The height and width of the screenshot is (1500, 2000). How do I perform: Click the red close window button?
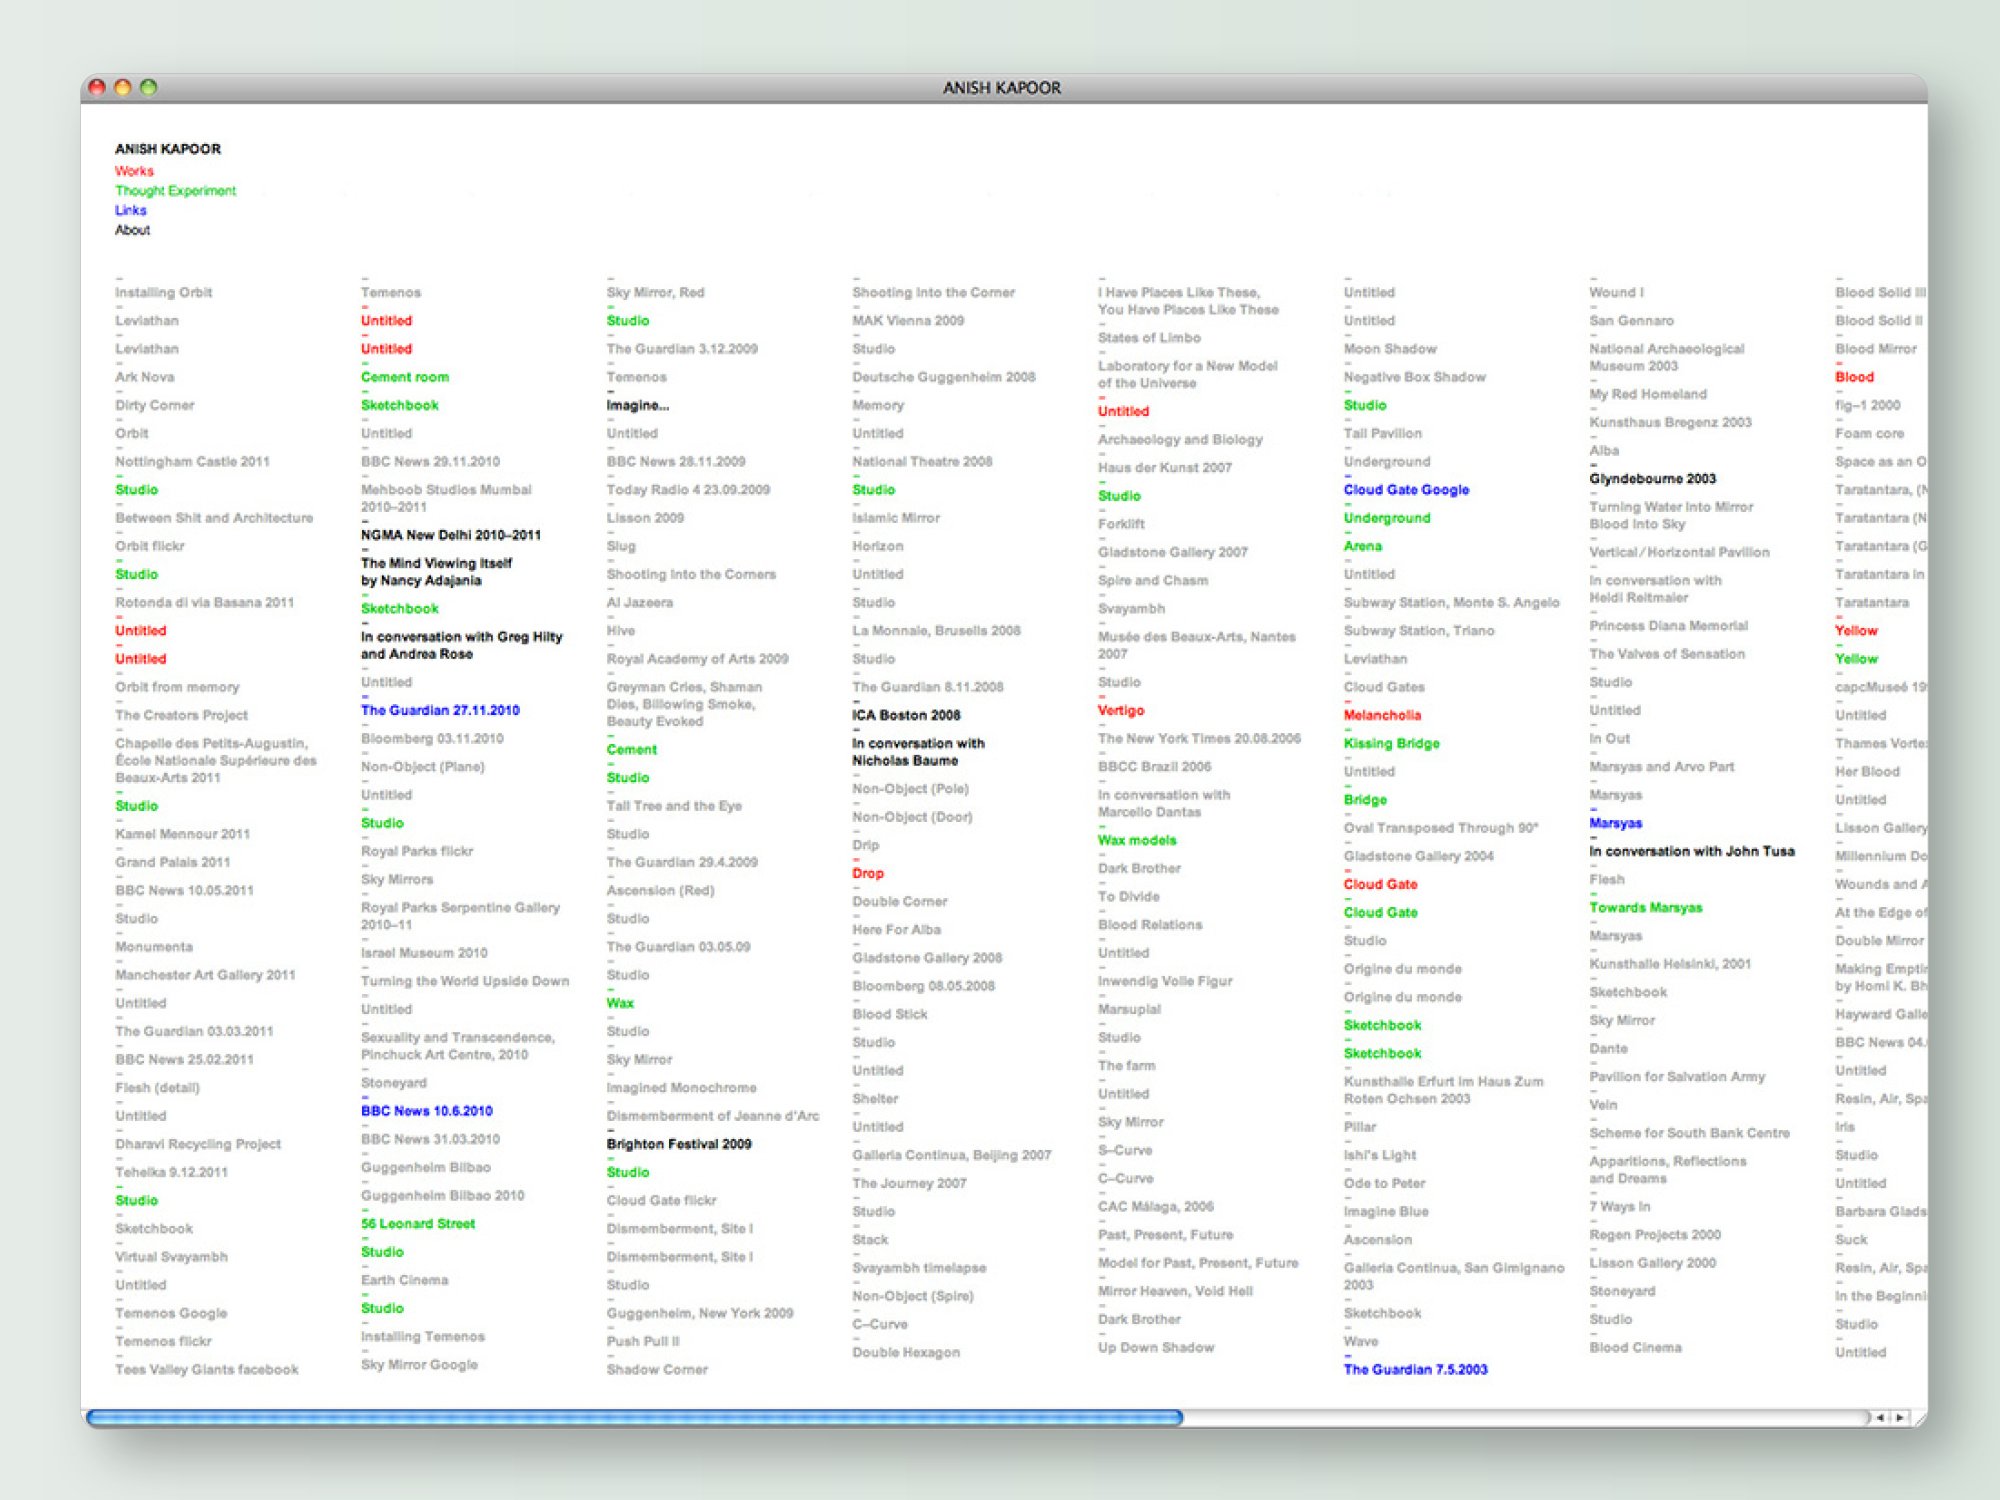(x=97, y=87)
